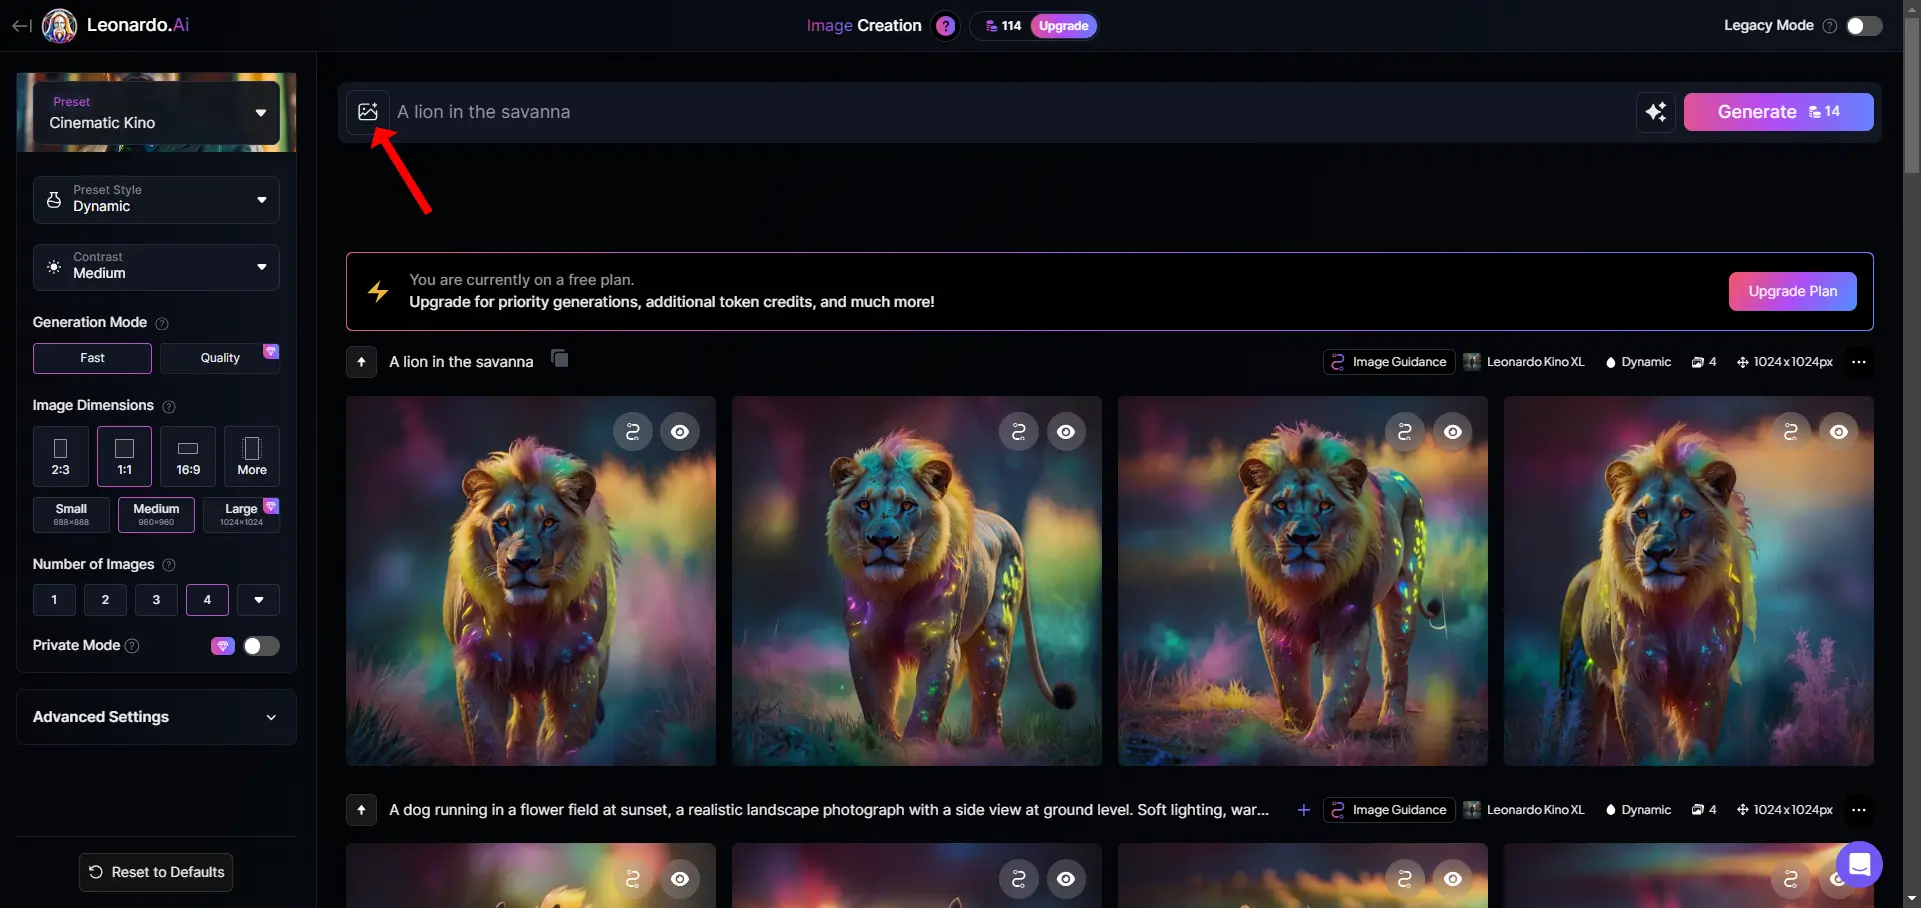The width and height of the screenshot is (1921, 908).
Task: Open image upload icon in prompt bar
Action: [x=368, y=112]
